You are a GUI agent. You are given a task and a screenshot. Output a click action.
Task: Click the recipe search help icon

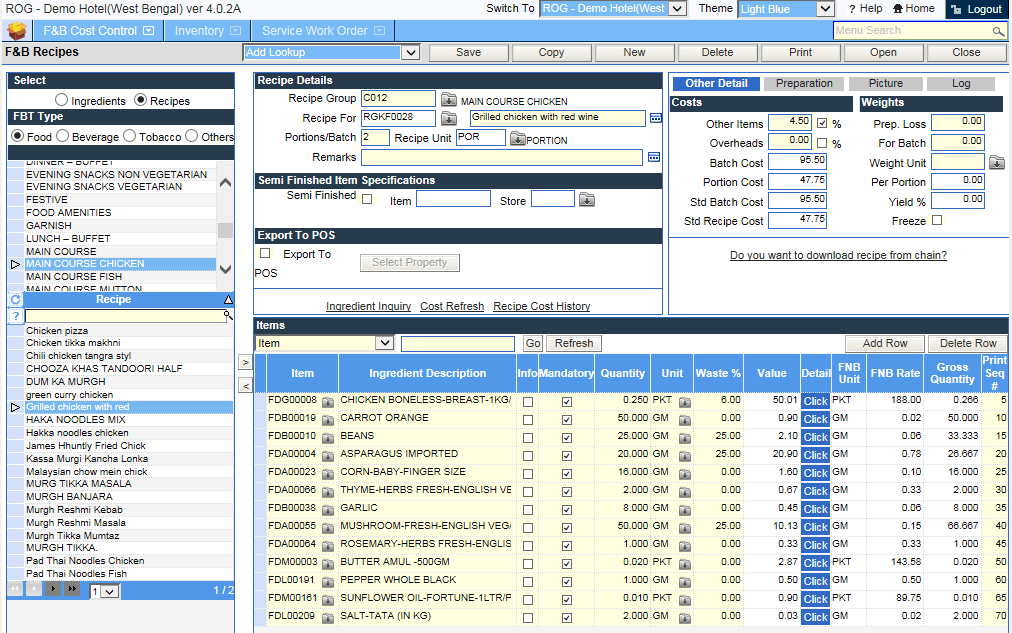click(x=15, y=316)
